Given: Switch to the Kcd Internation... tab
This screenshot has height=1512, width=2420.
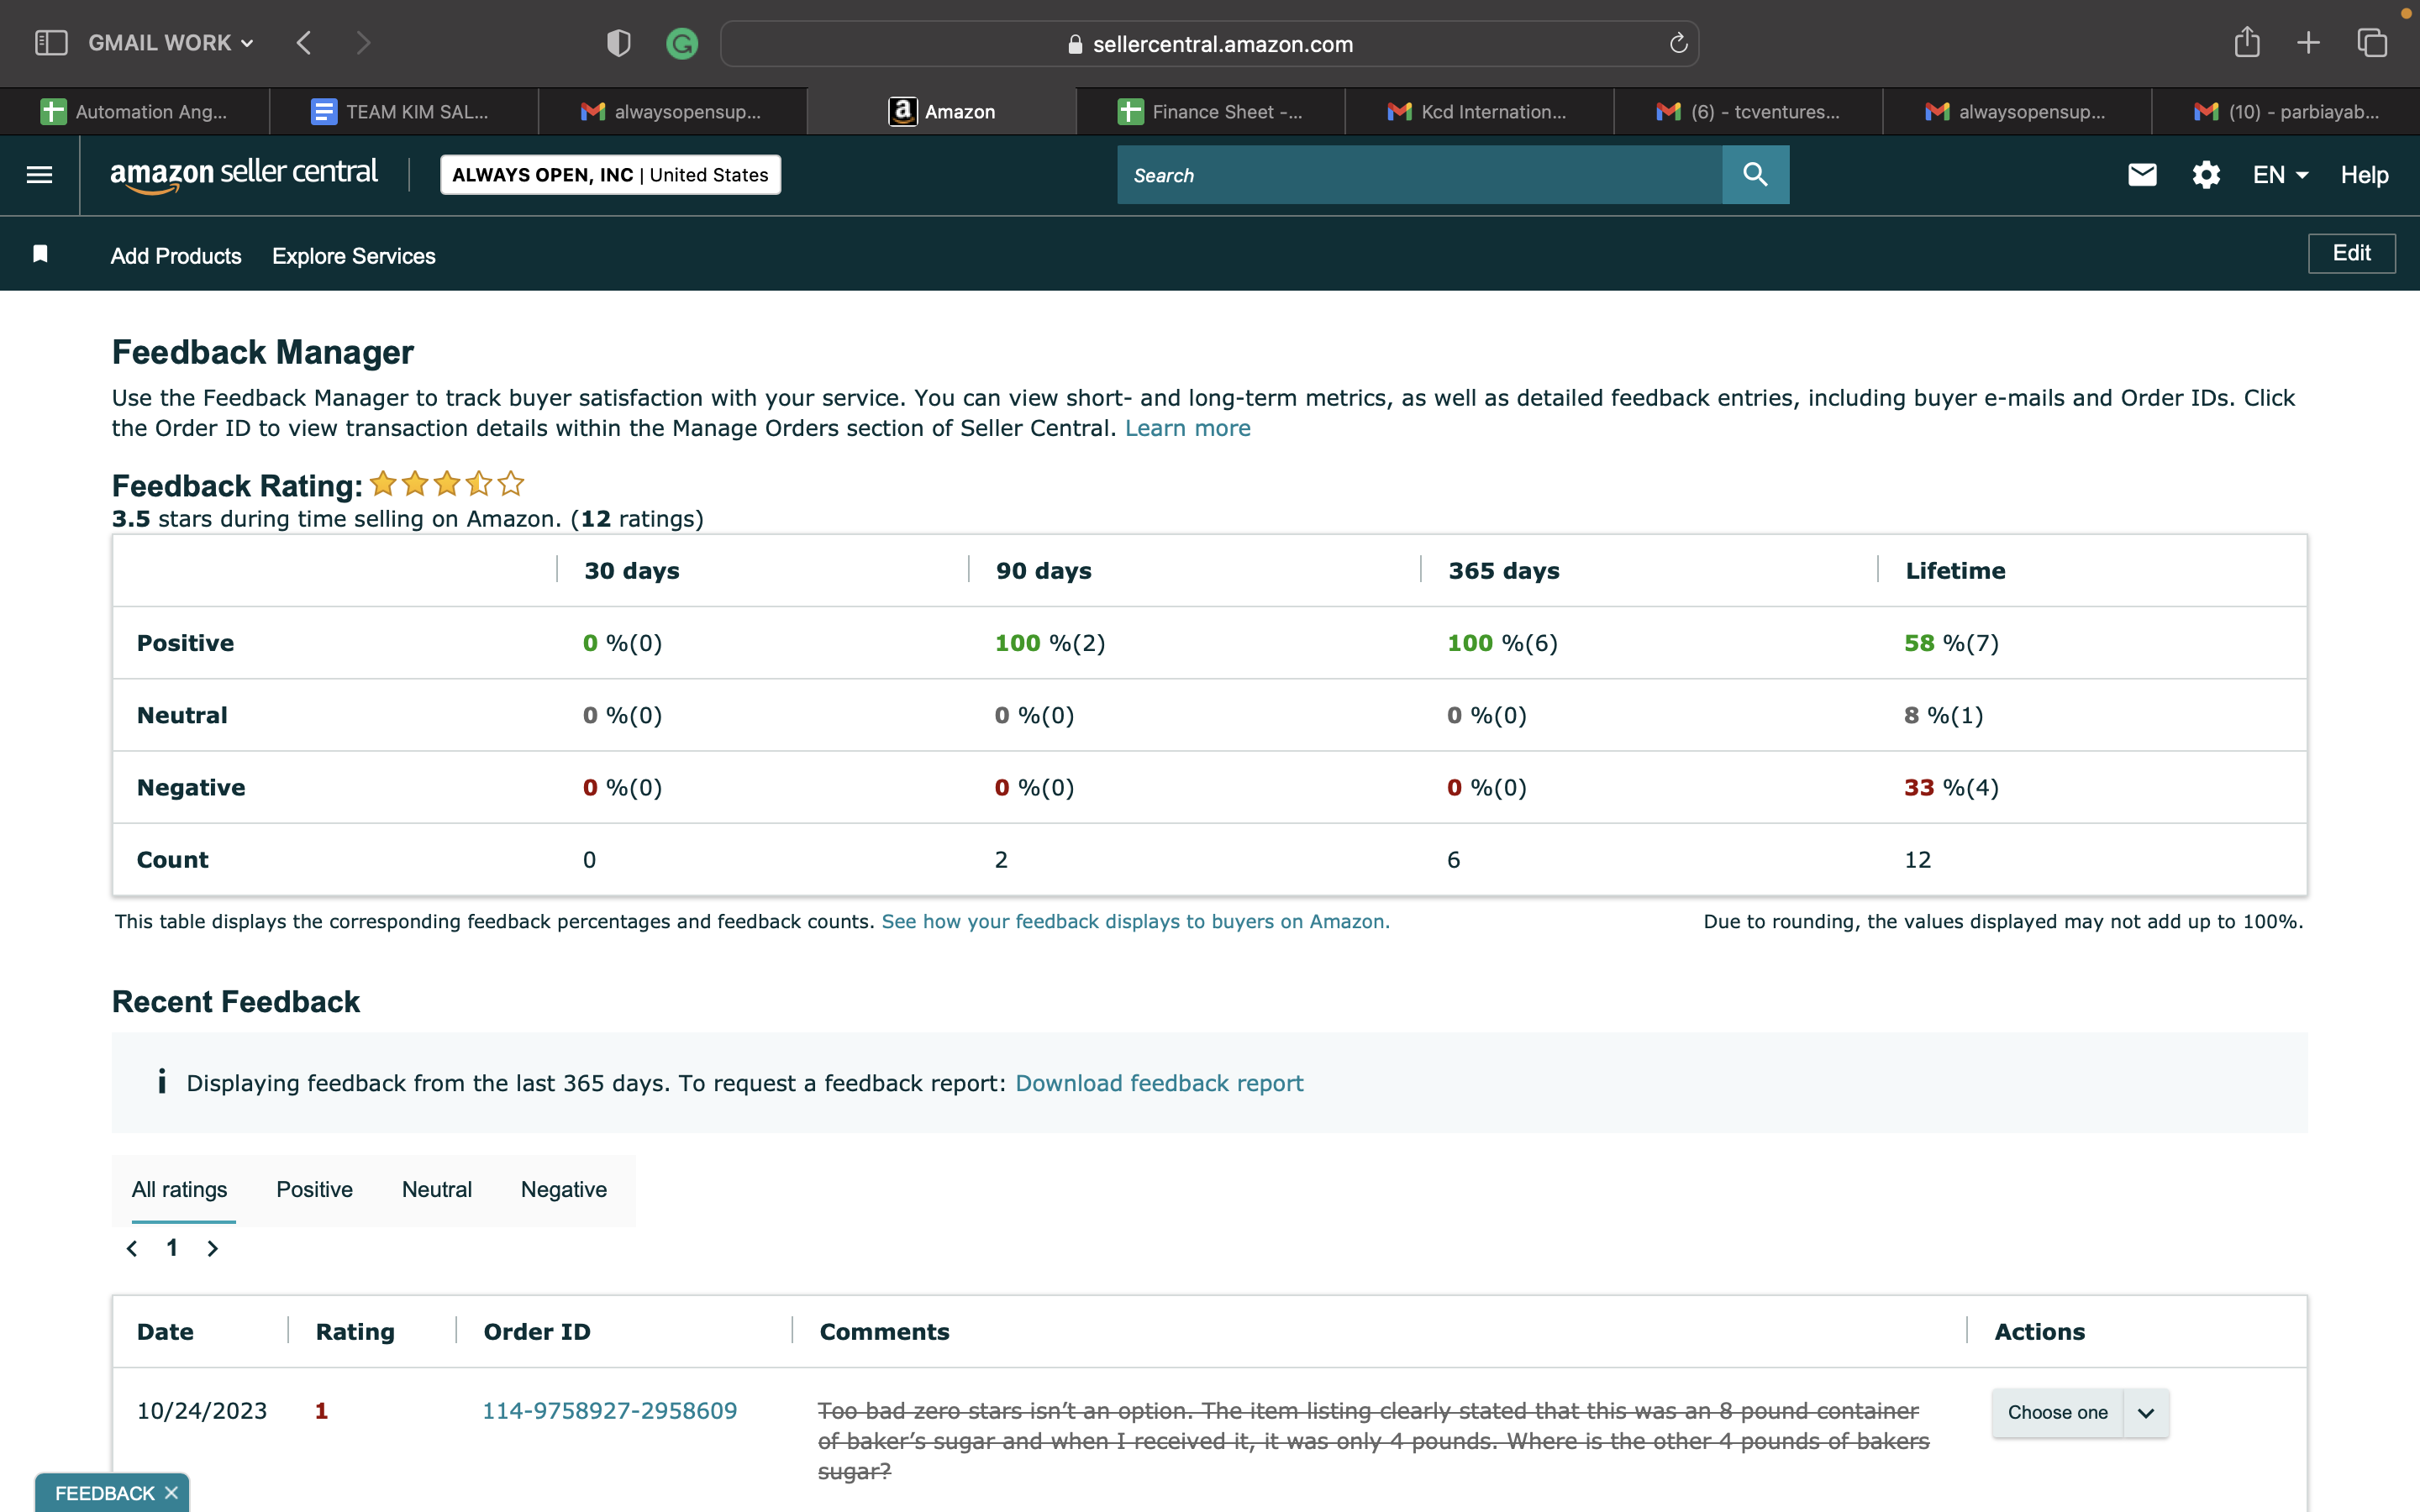Looking at the screenshot, I should click(x=1479, y=112).
